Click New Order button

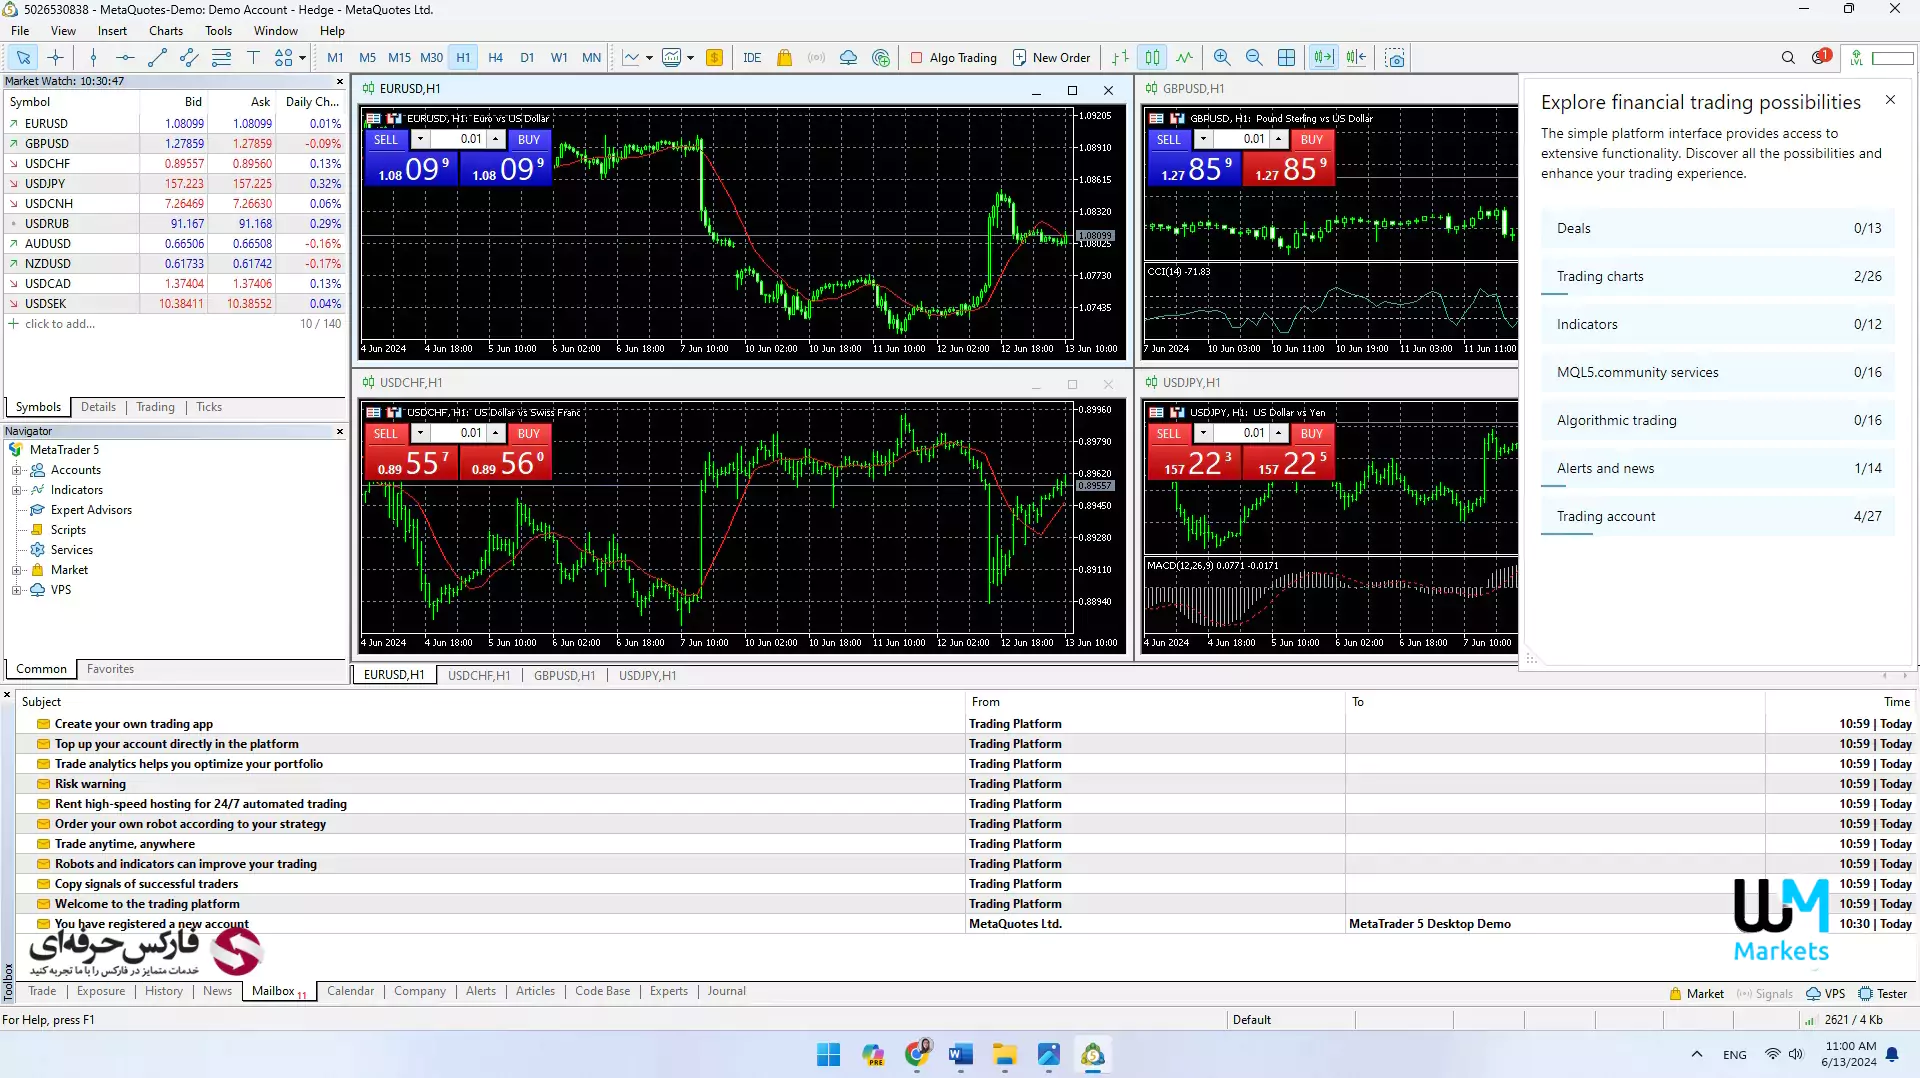click(x=1051, y=58)
